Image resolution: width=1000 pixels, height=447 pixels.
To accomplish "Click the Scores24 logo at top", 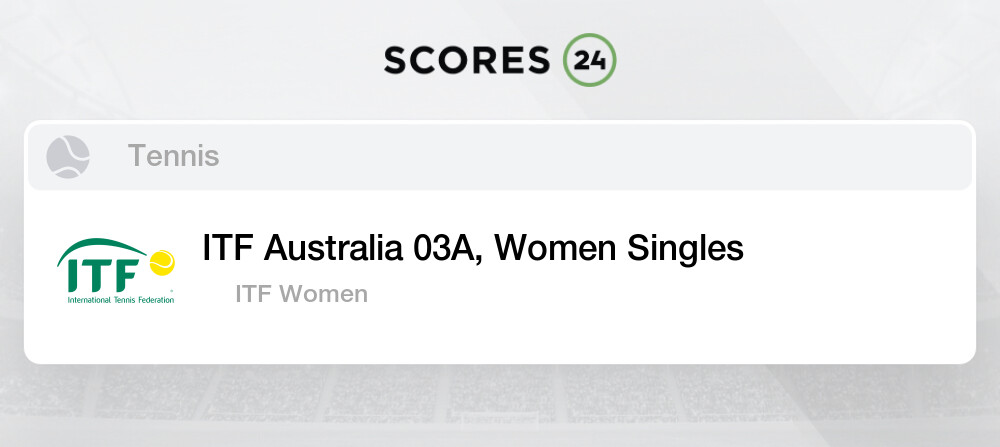I will pyautogui.click(x=499, y=60).
